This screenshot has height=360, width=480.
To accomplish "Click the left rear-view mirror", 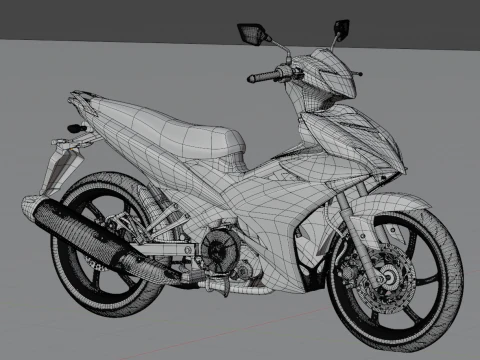I will point(253,34).
